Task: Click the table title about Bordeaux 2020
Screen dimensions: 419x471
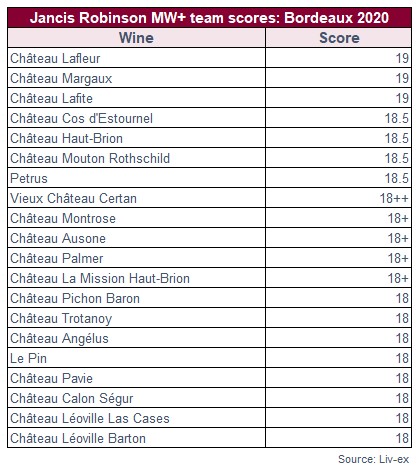Action: click(209, 18)
